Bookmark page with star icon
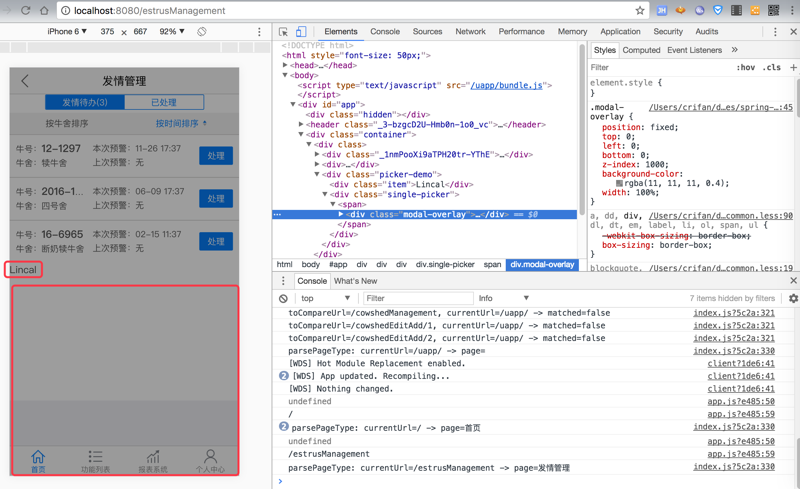The image size is (800, 489). [x=640, y=11]
